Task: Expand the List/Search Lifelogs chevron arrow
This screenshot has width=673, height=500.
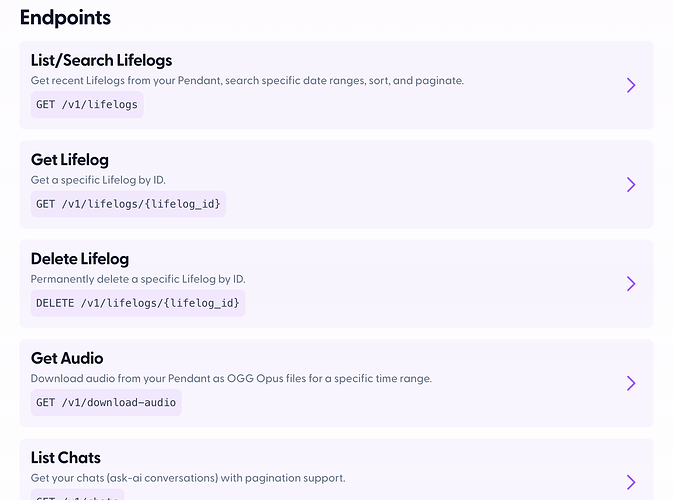Action: click(631, 85)
